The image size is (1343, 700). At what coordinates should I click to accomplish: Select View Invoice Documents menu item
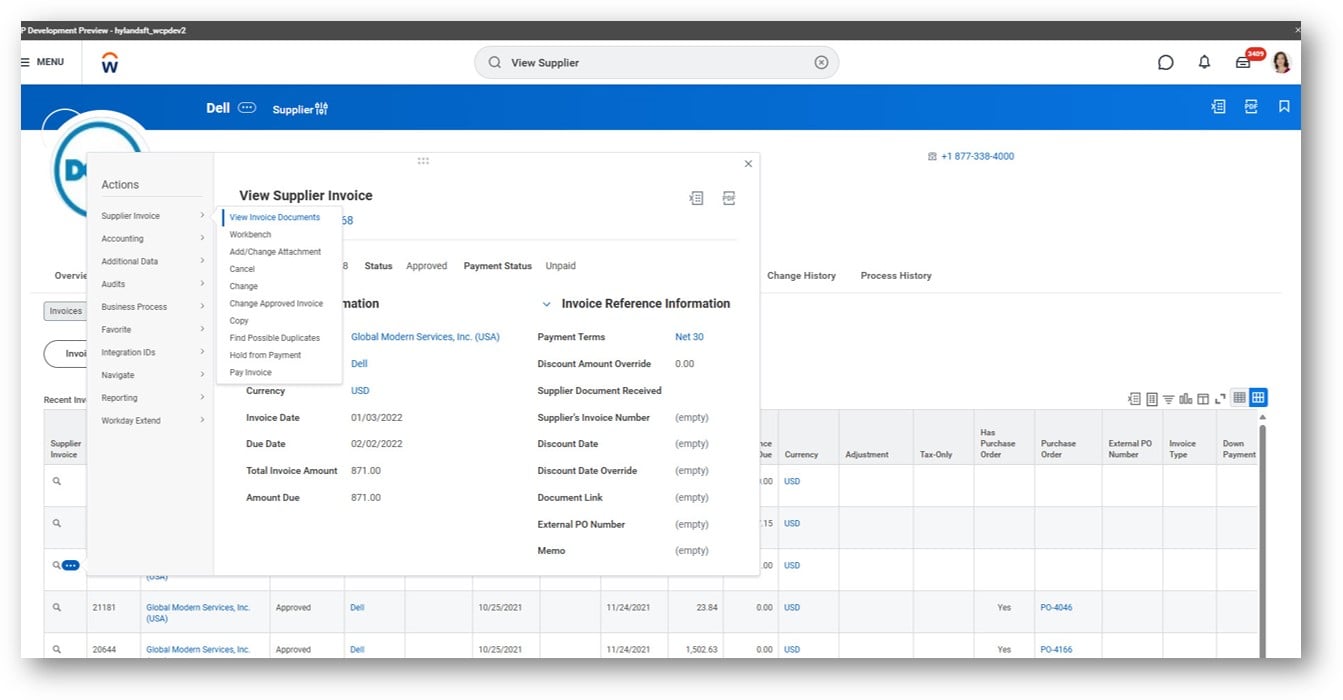[x=275, y=217]
